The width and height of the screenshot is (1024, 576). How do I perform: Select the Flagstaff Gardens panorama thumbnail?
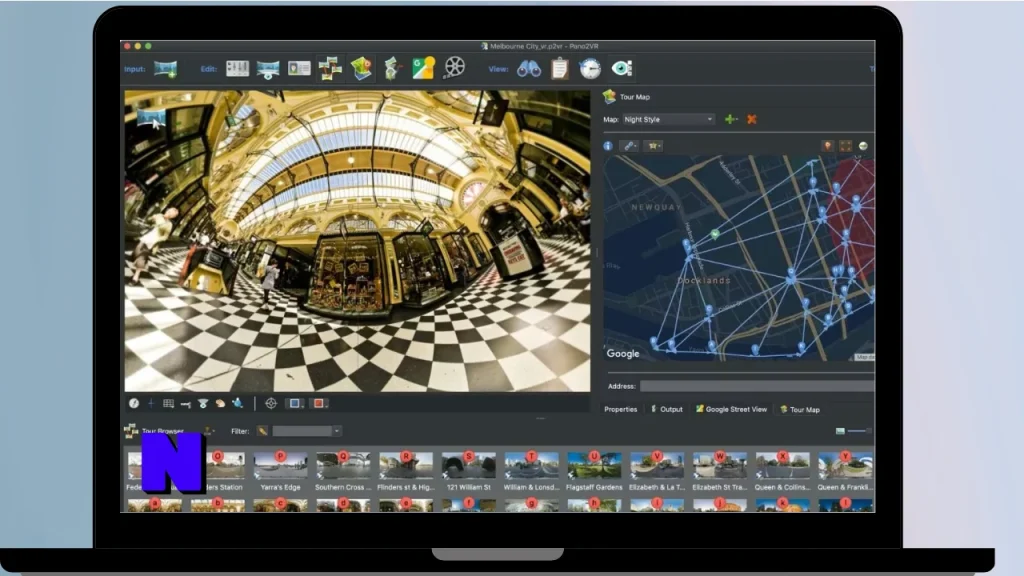click(594, 470)
